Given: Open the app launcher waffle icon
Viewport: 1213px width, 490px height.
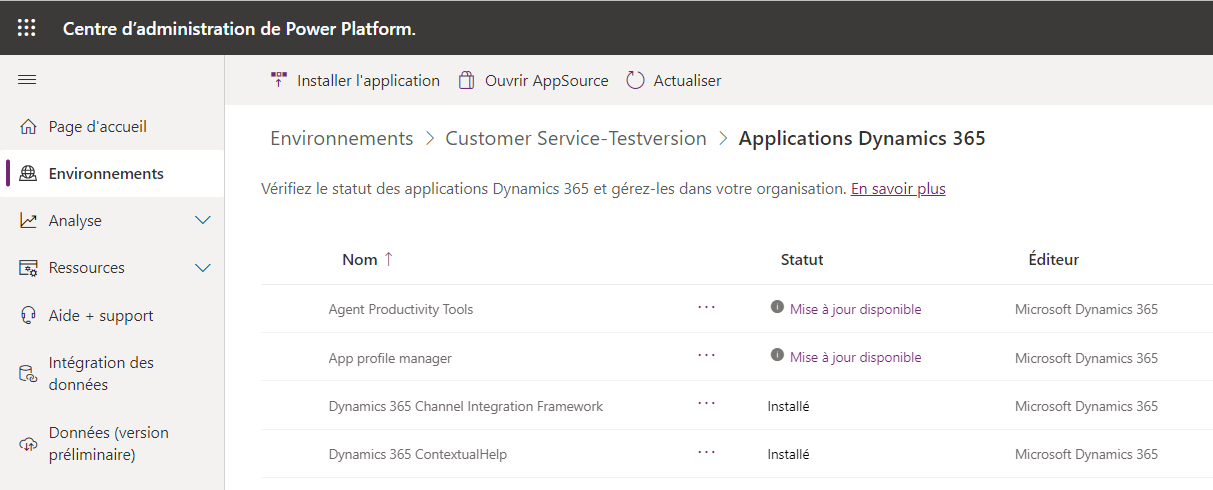Looking at the screenshot, I should click(x=27, y=28).
